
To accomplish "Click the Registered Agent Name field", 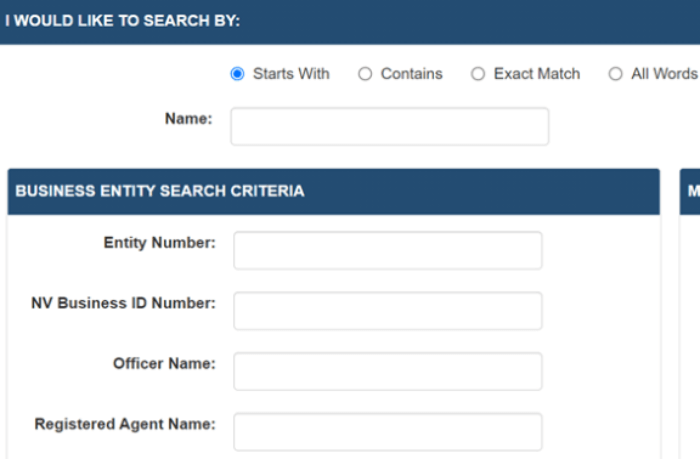I will tap(388, 432).
